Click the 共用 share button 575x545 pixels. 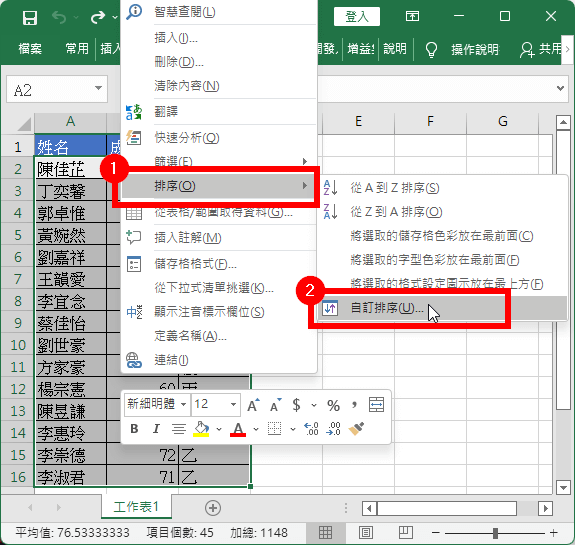pyautogui.click(x=541, y=49)
